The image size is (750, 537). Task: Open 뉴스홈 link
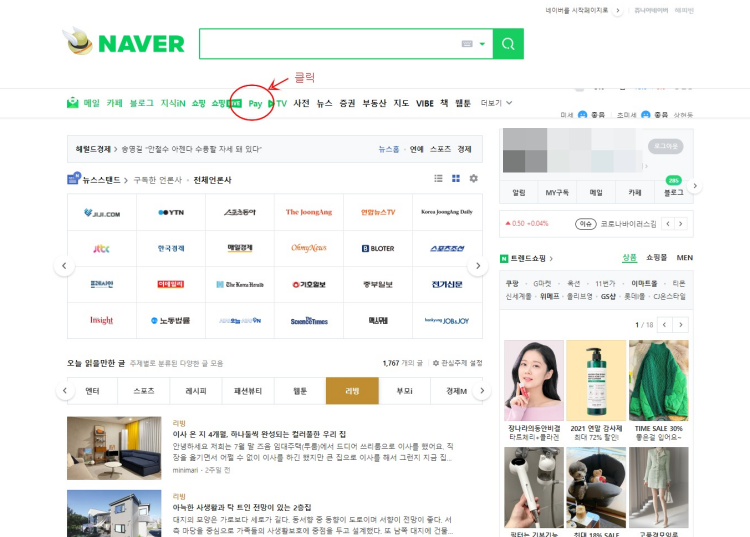click(389, 149)
